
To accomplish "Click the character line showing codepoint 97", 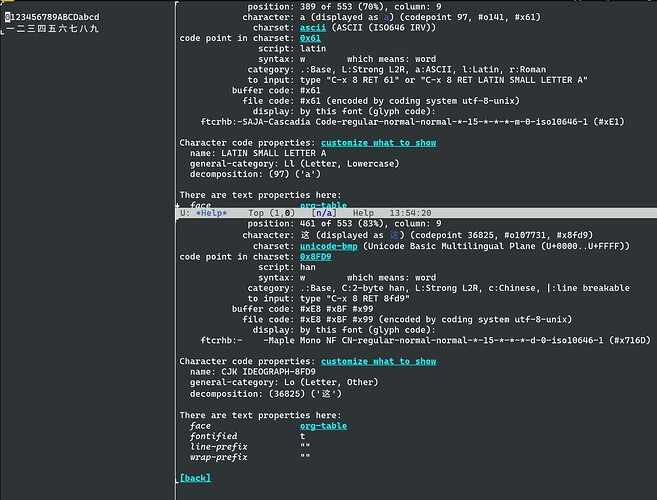I will coord(391,17).
